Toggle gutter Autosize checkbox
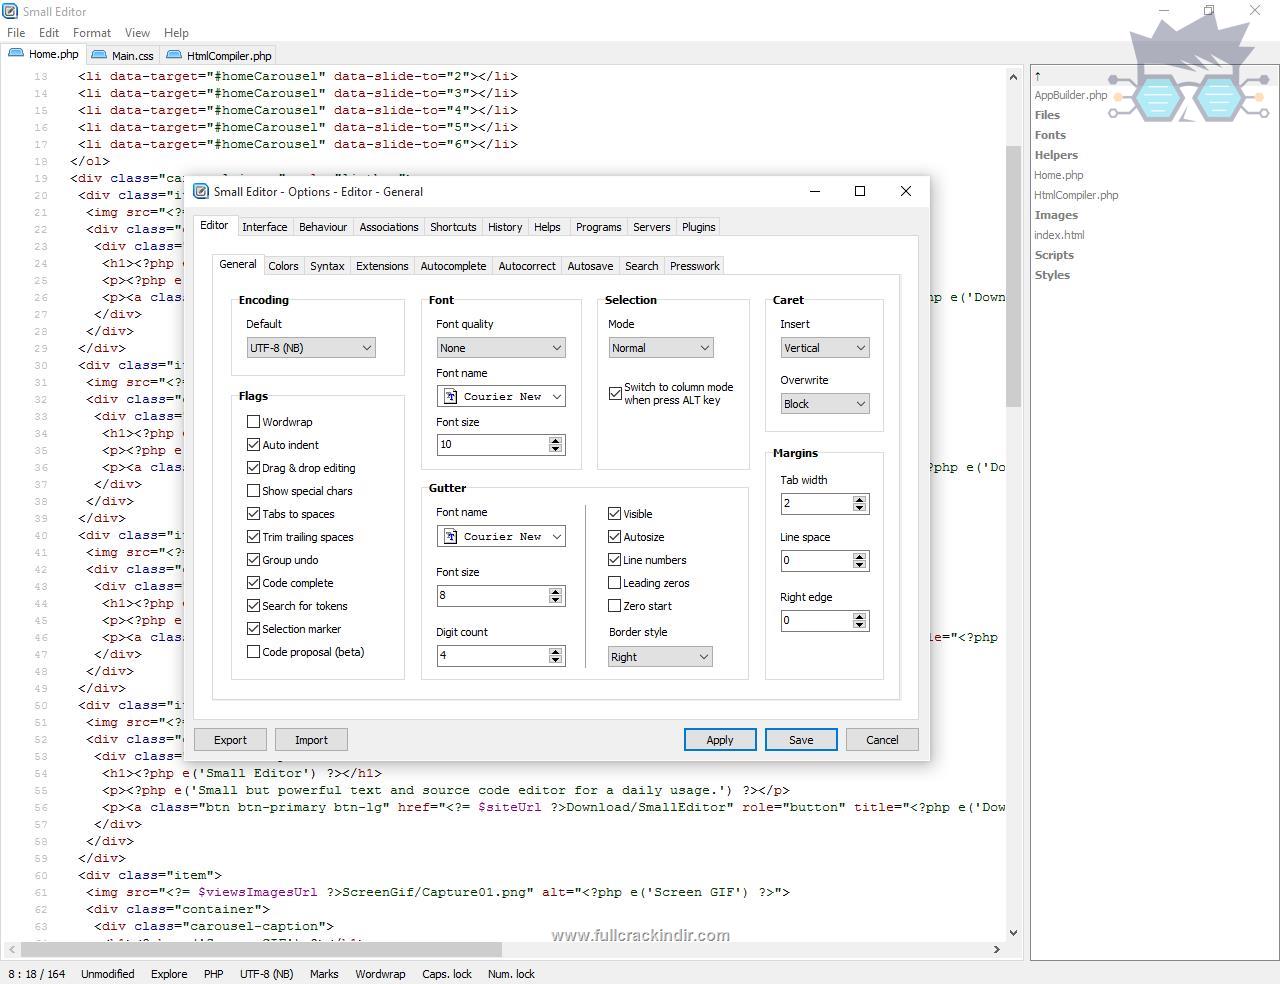 614,537
